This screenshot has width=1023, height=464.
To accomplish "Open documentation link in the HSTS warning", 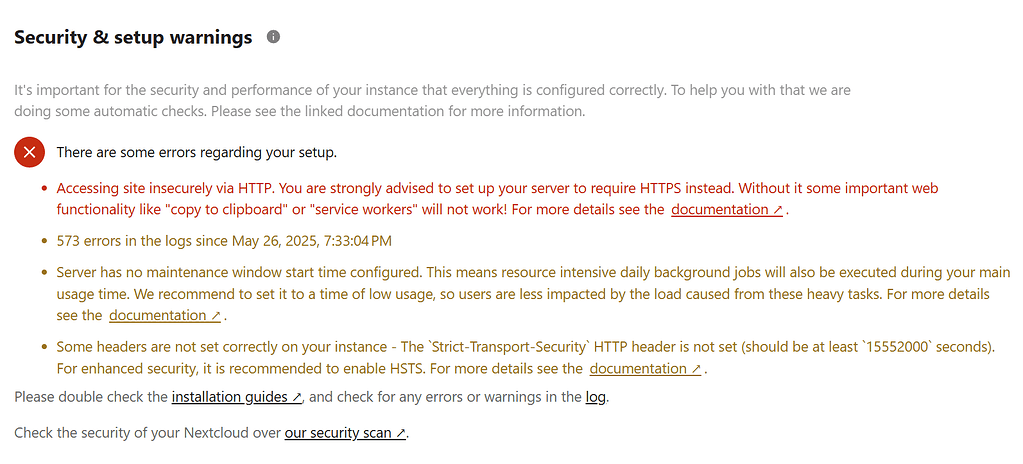I will pyautogui.click(x=645, y=369).
